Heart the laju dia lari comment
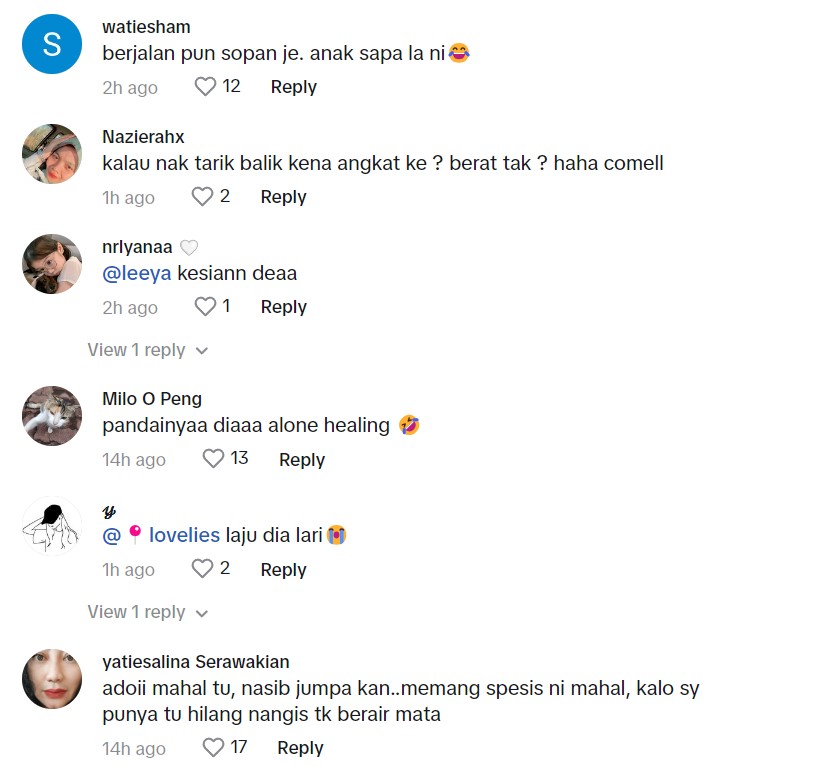 click(x=202, y=569)
